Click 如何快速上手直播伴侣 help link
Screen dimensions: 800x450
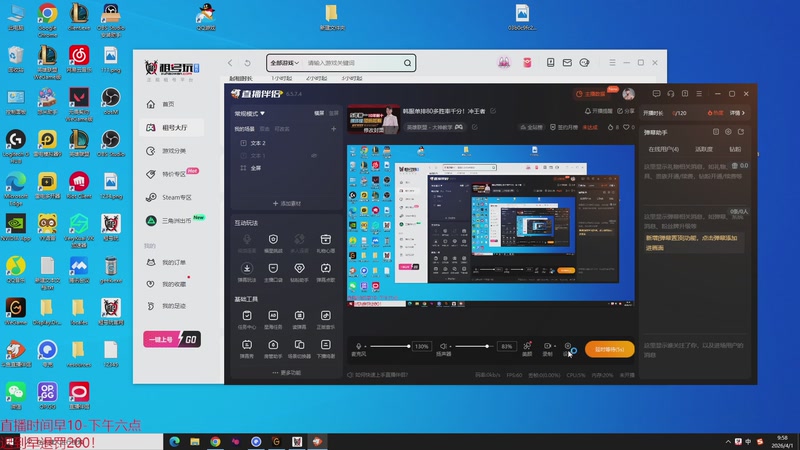[378, 375]
